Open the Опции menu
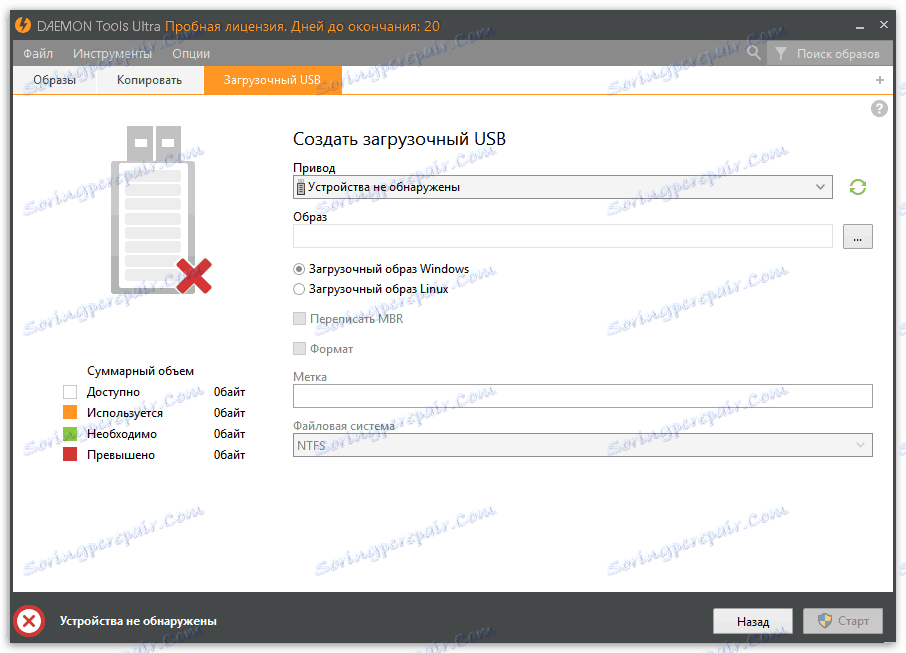Viewport: 906px width, 653px height. click(191, 54)
